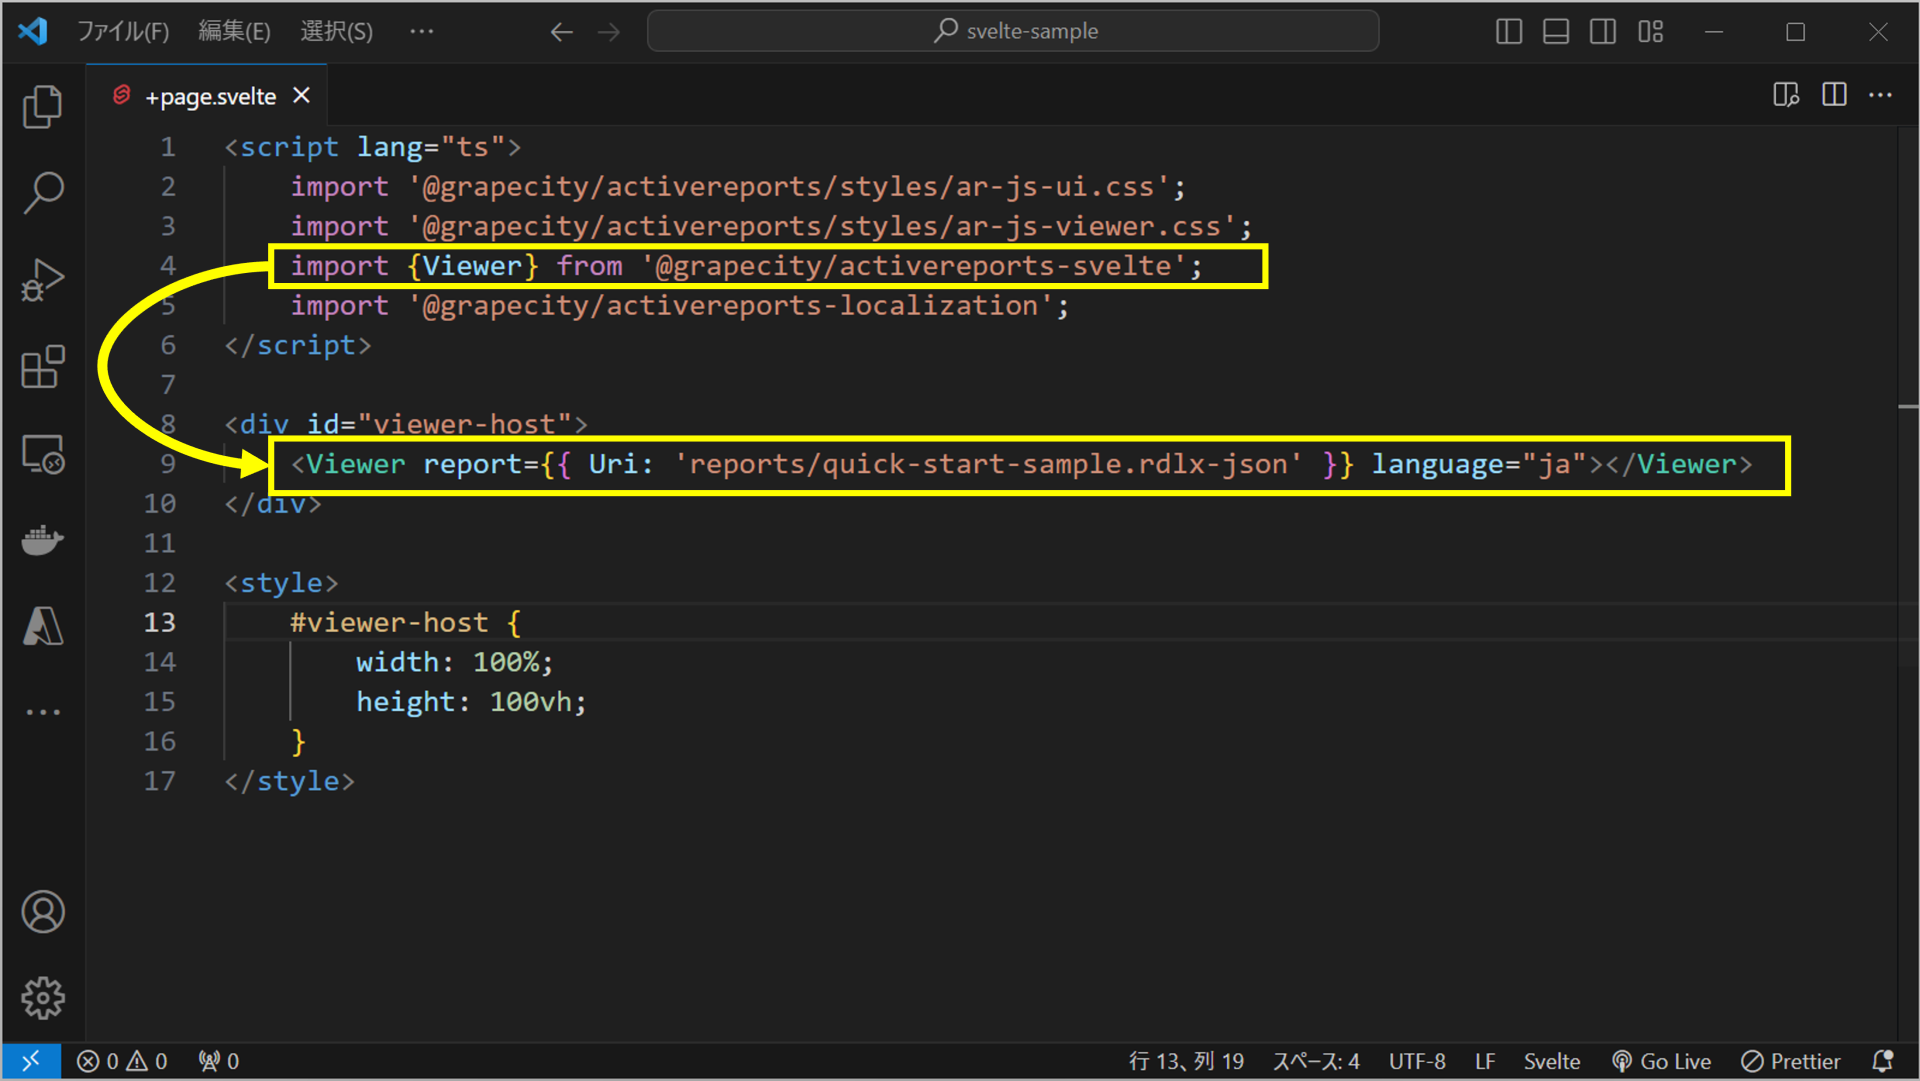The width and height of the screenshot is (1920, 1081).
Task: Click the VS Code logo icon
Action: (x=33, y=31)
